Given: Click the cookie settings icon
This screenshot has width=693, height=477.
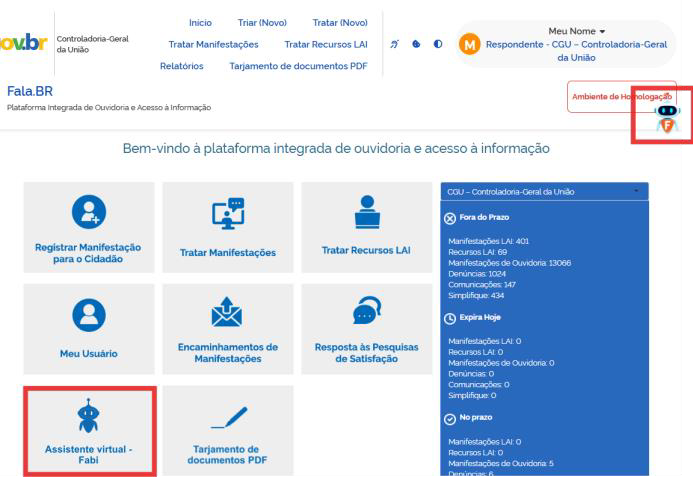Looking at the screenshot, I should point(416,44).
